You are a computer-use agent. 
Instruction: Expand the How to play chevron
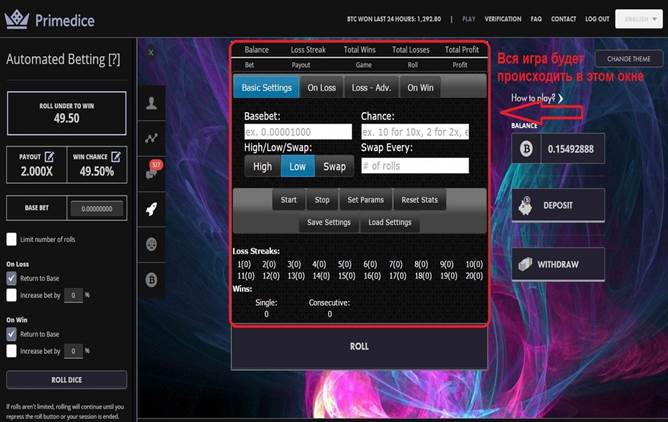pyautogui.click(x=561, y=98)
